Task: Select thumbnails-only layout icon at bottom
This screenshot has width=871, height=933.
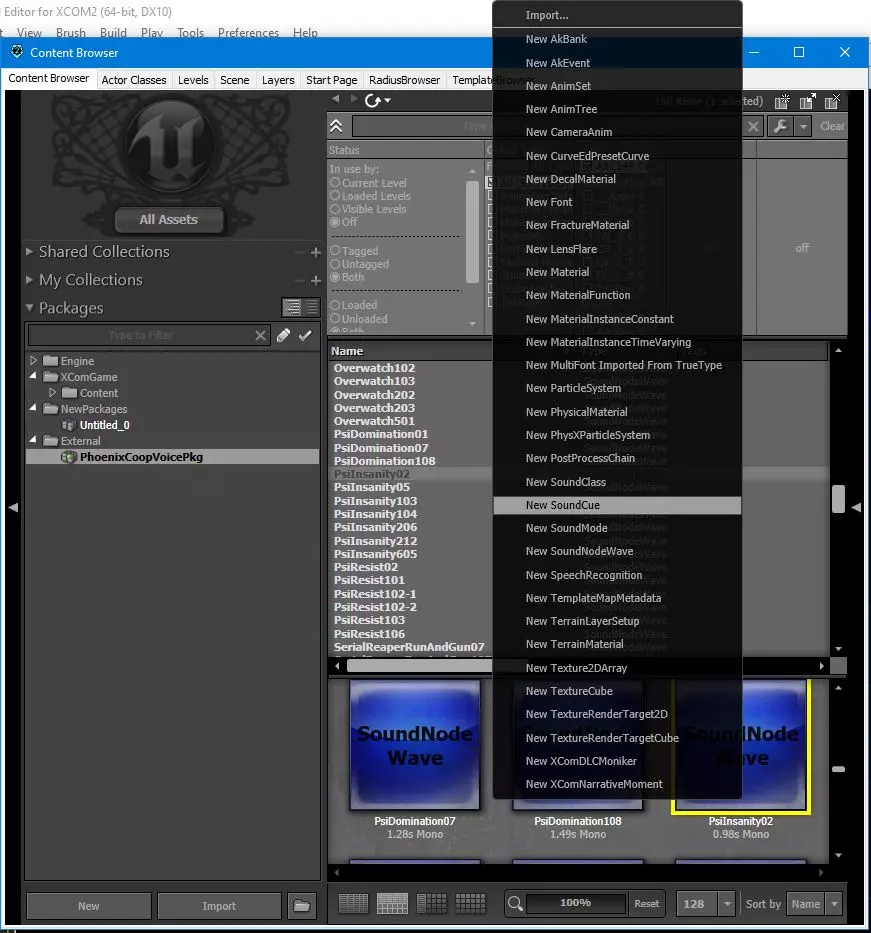Action: click(471, 903)
